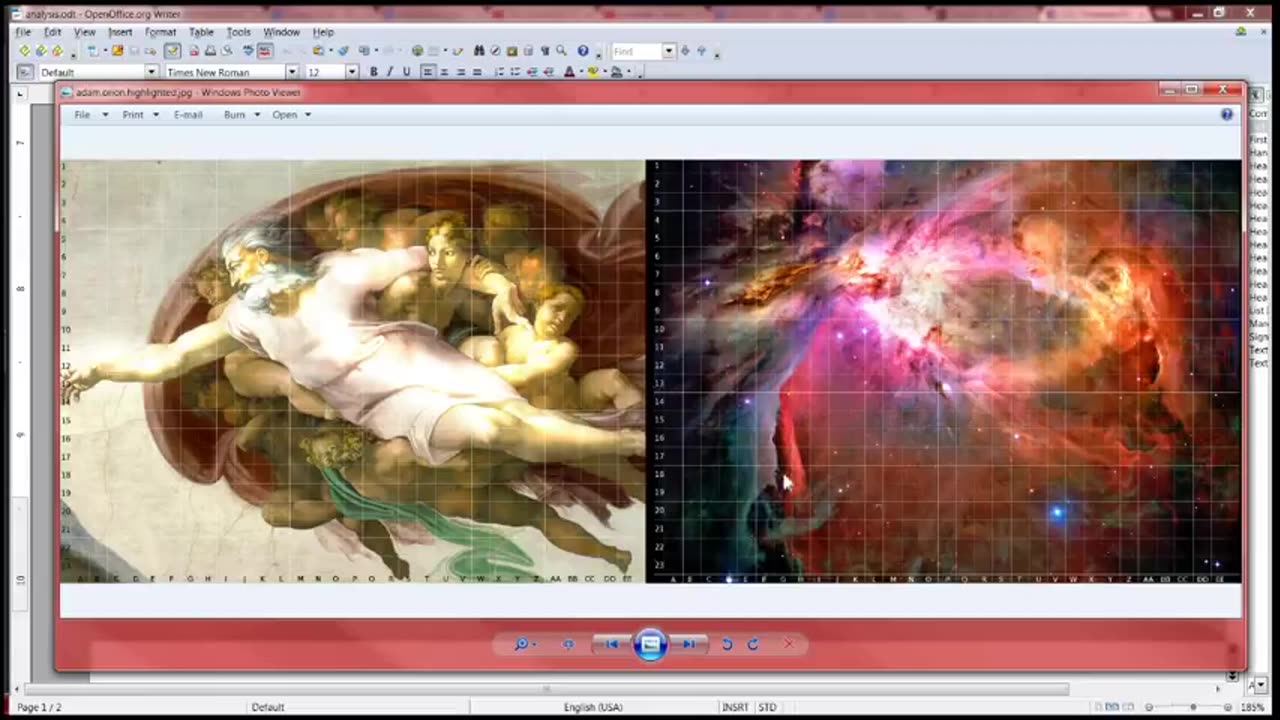Open paragraph style Default dropdown
Image resolution: width=1280 pixels, height=720 pixels.
(152, 72)
